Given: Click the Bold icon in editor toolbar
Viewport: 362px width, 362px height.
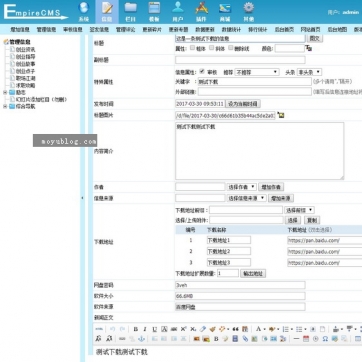Looking at the screenshot, I should 136,329.
